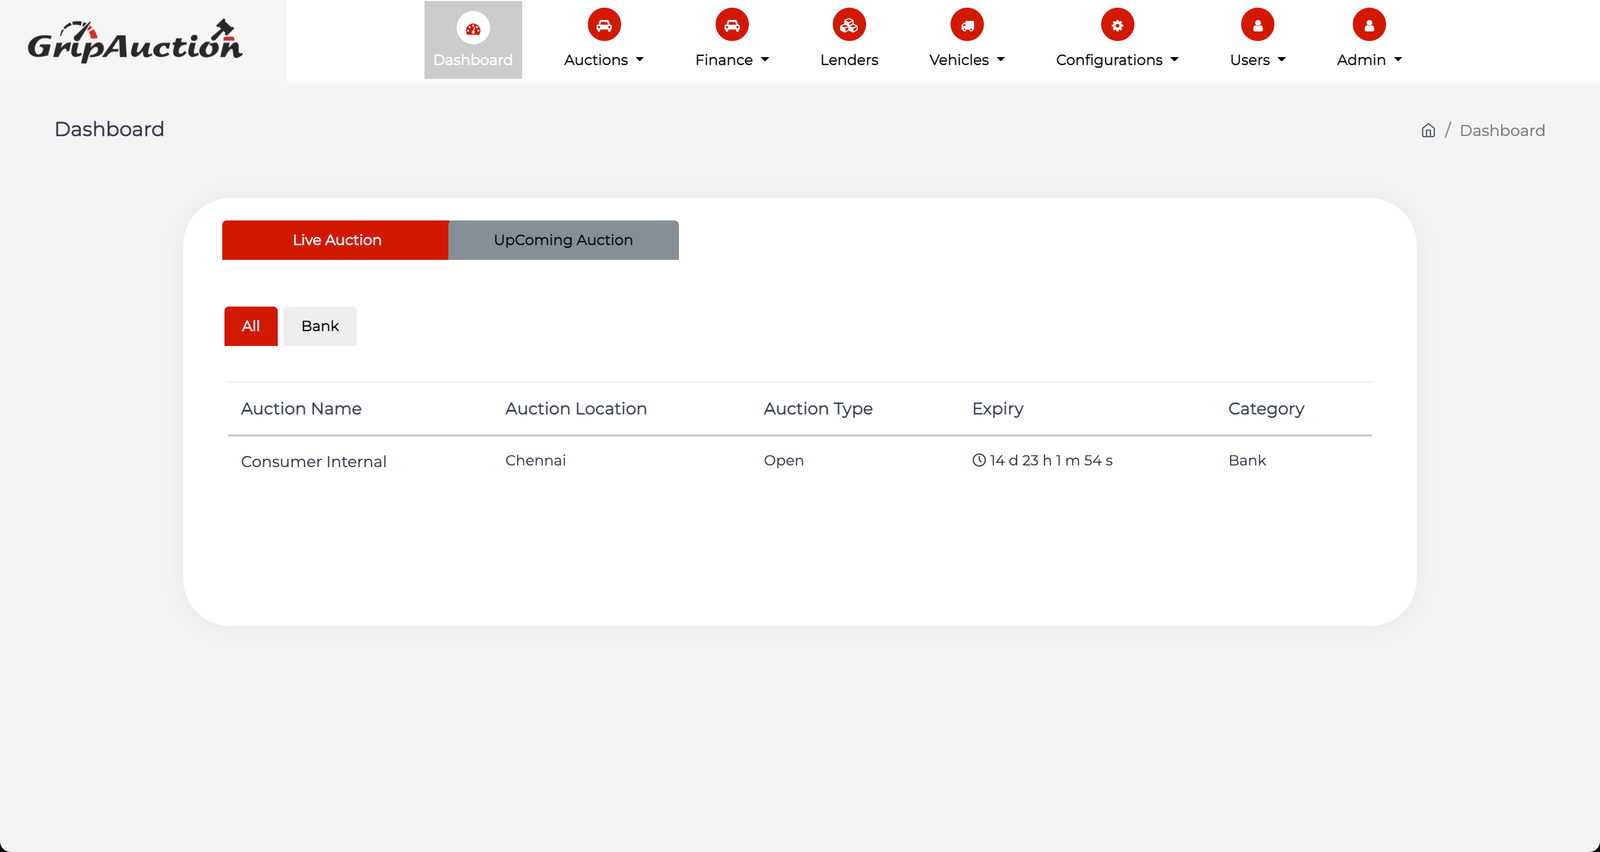Click the Expiry column header
This screenshot has height=852, width=1600.
pyautogui.click(x=997, y=409)
